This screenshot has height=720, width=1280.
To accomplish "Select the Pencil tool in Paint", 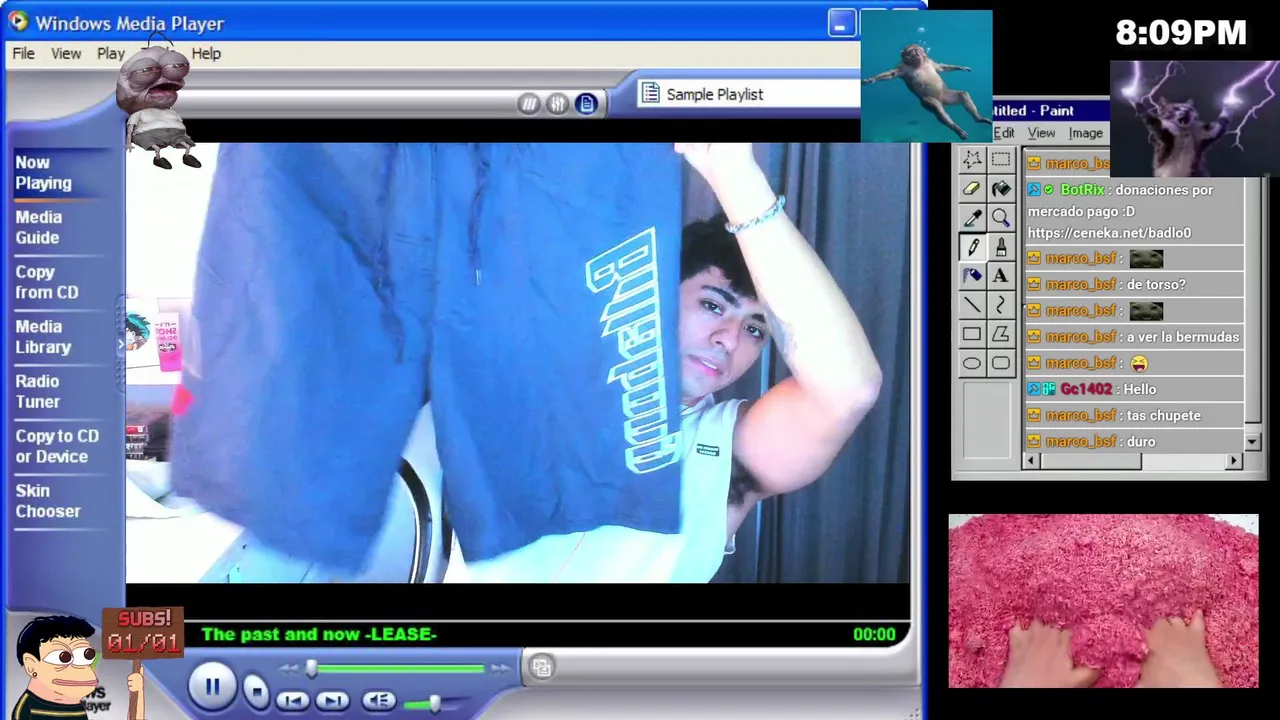I will click(972, 247).
